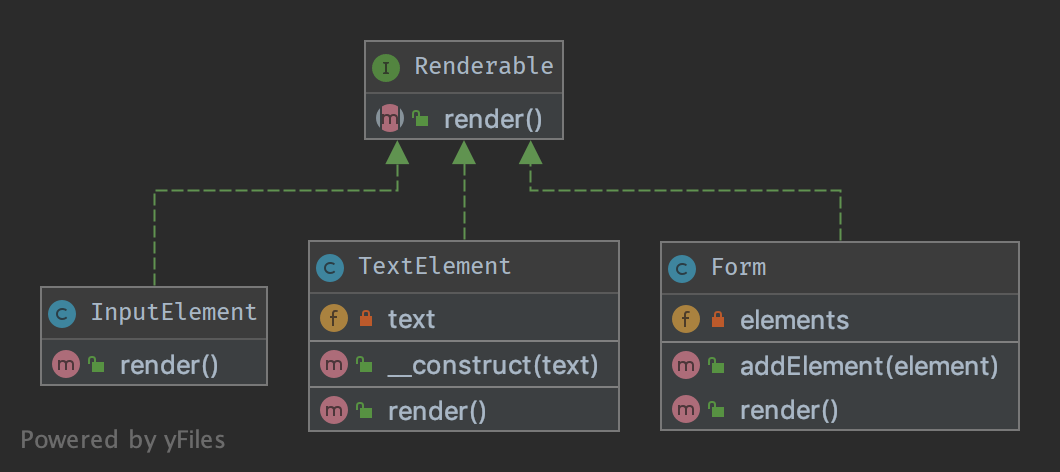Click the text field icon in TextElement
The height and width of the screenshot is (472, 1060).
(332, 319)
